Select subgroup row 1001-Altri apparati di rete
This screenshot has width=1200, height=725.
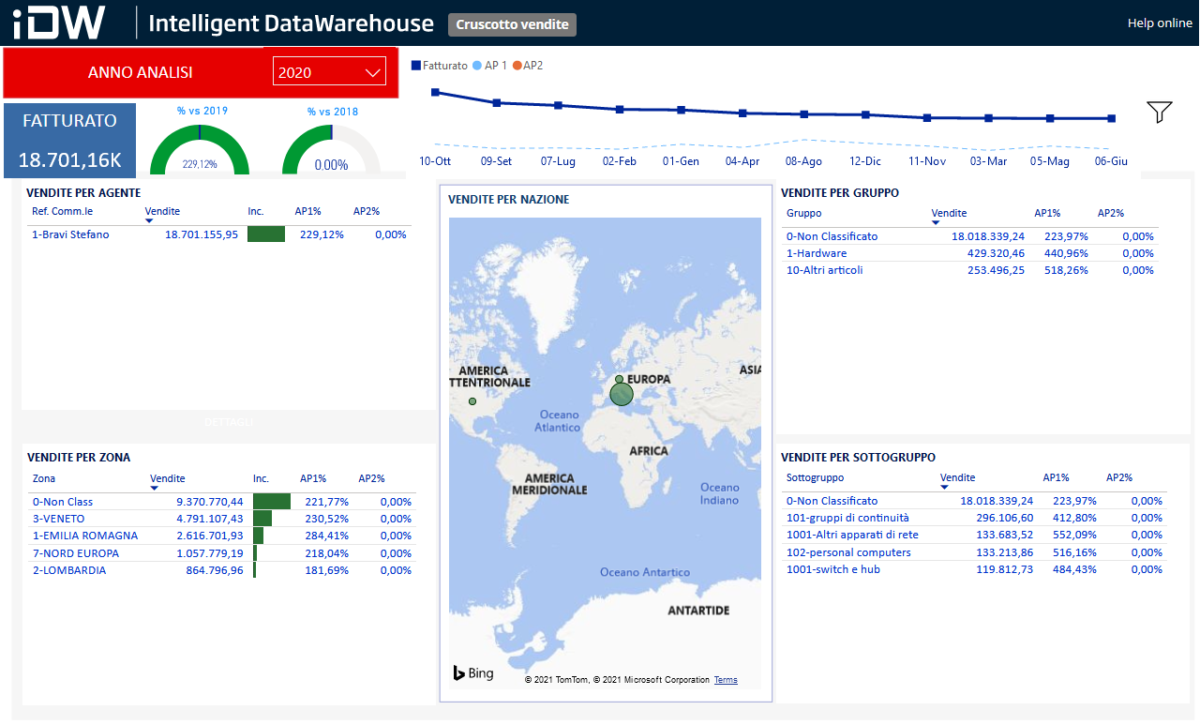pyautogui.click(x=973, y=534)
